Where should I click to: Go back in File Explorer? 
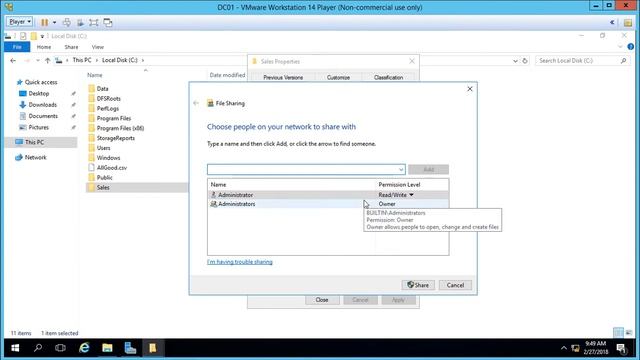(13, 60)
